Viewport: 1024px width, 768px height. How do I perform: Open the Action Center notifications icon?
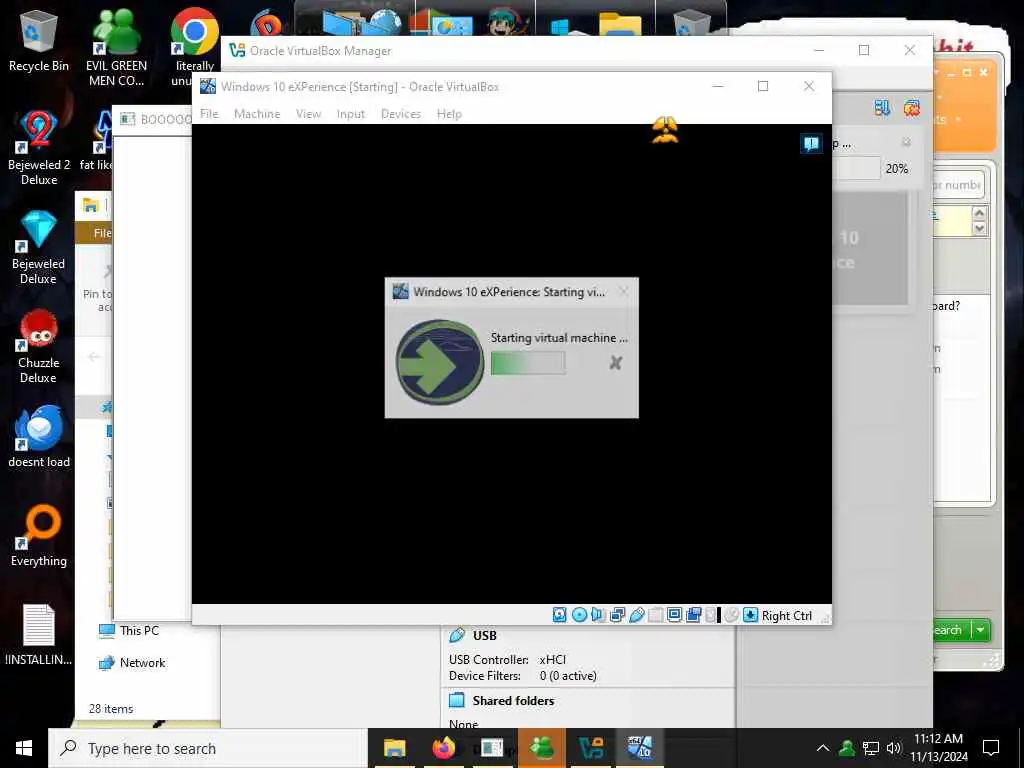991,748
